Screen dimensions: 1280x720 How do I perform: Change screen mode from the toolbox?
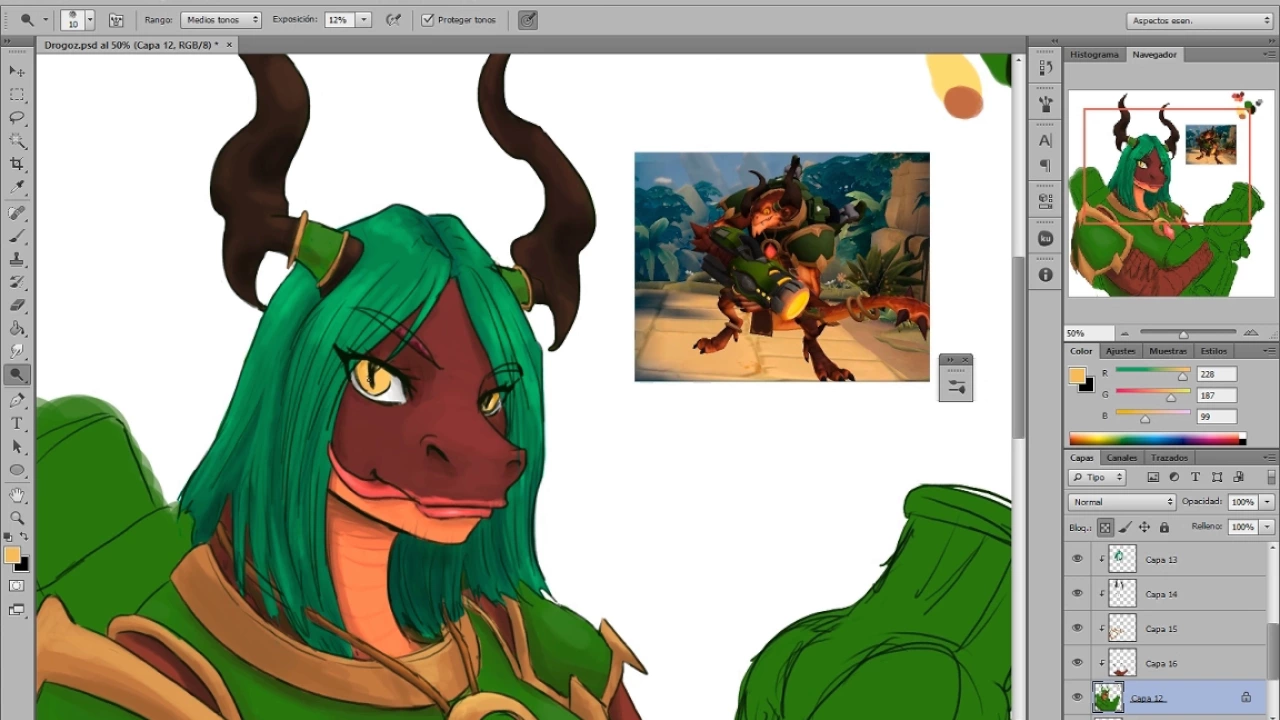coord(17,609)
